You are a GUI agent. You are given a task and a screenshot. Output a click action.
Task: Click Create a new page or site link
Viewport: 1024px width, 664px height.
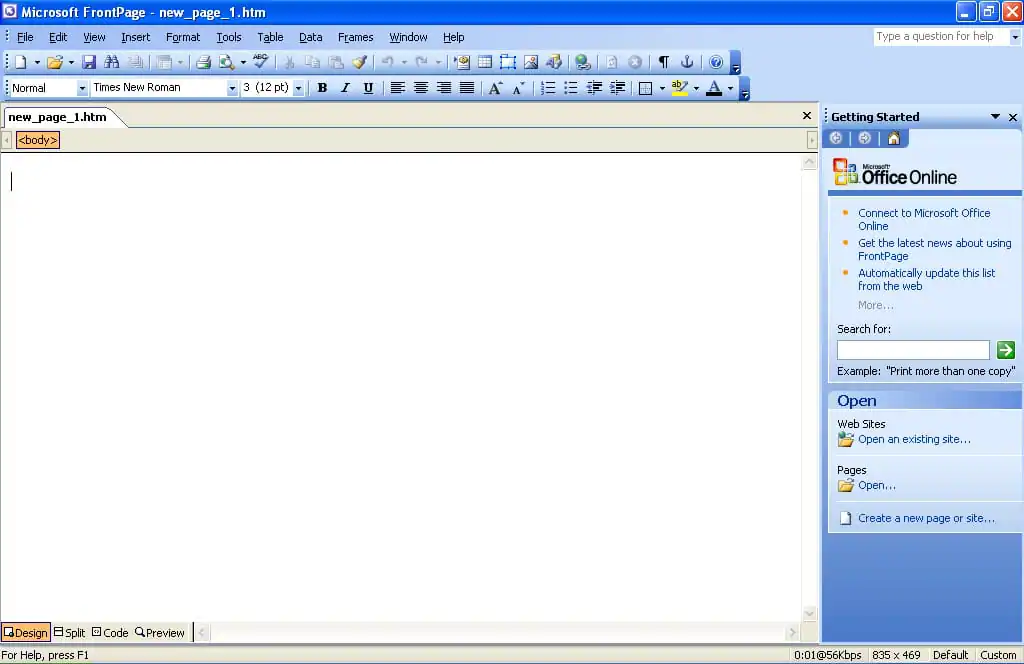925,518
